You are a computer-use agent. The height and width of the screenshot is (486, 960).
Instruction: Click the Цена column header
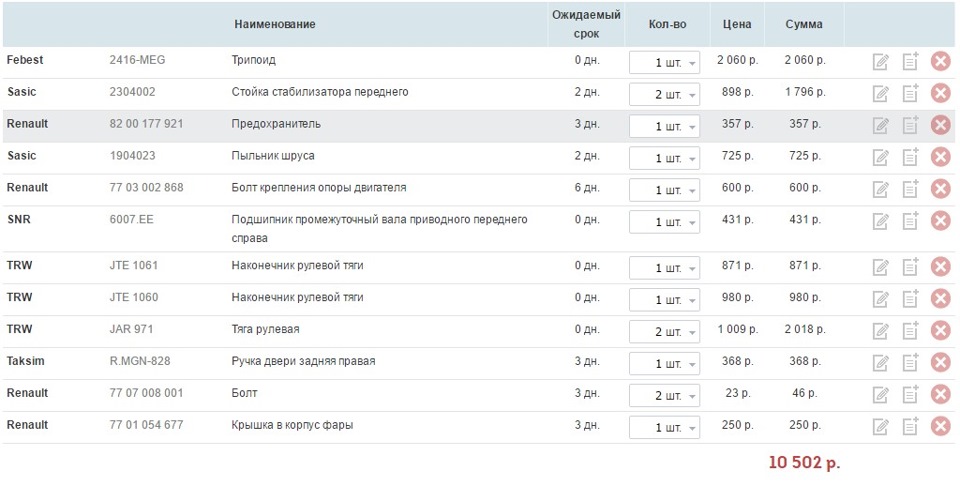pyautogui.click(x=737, y=24)
